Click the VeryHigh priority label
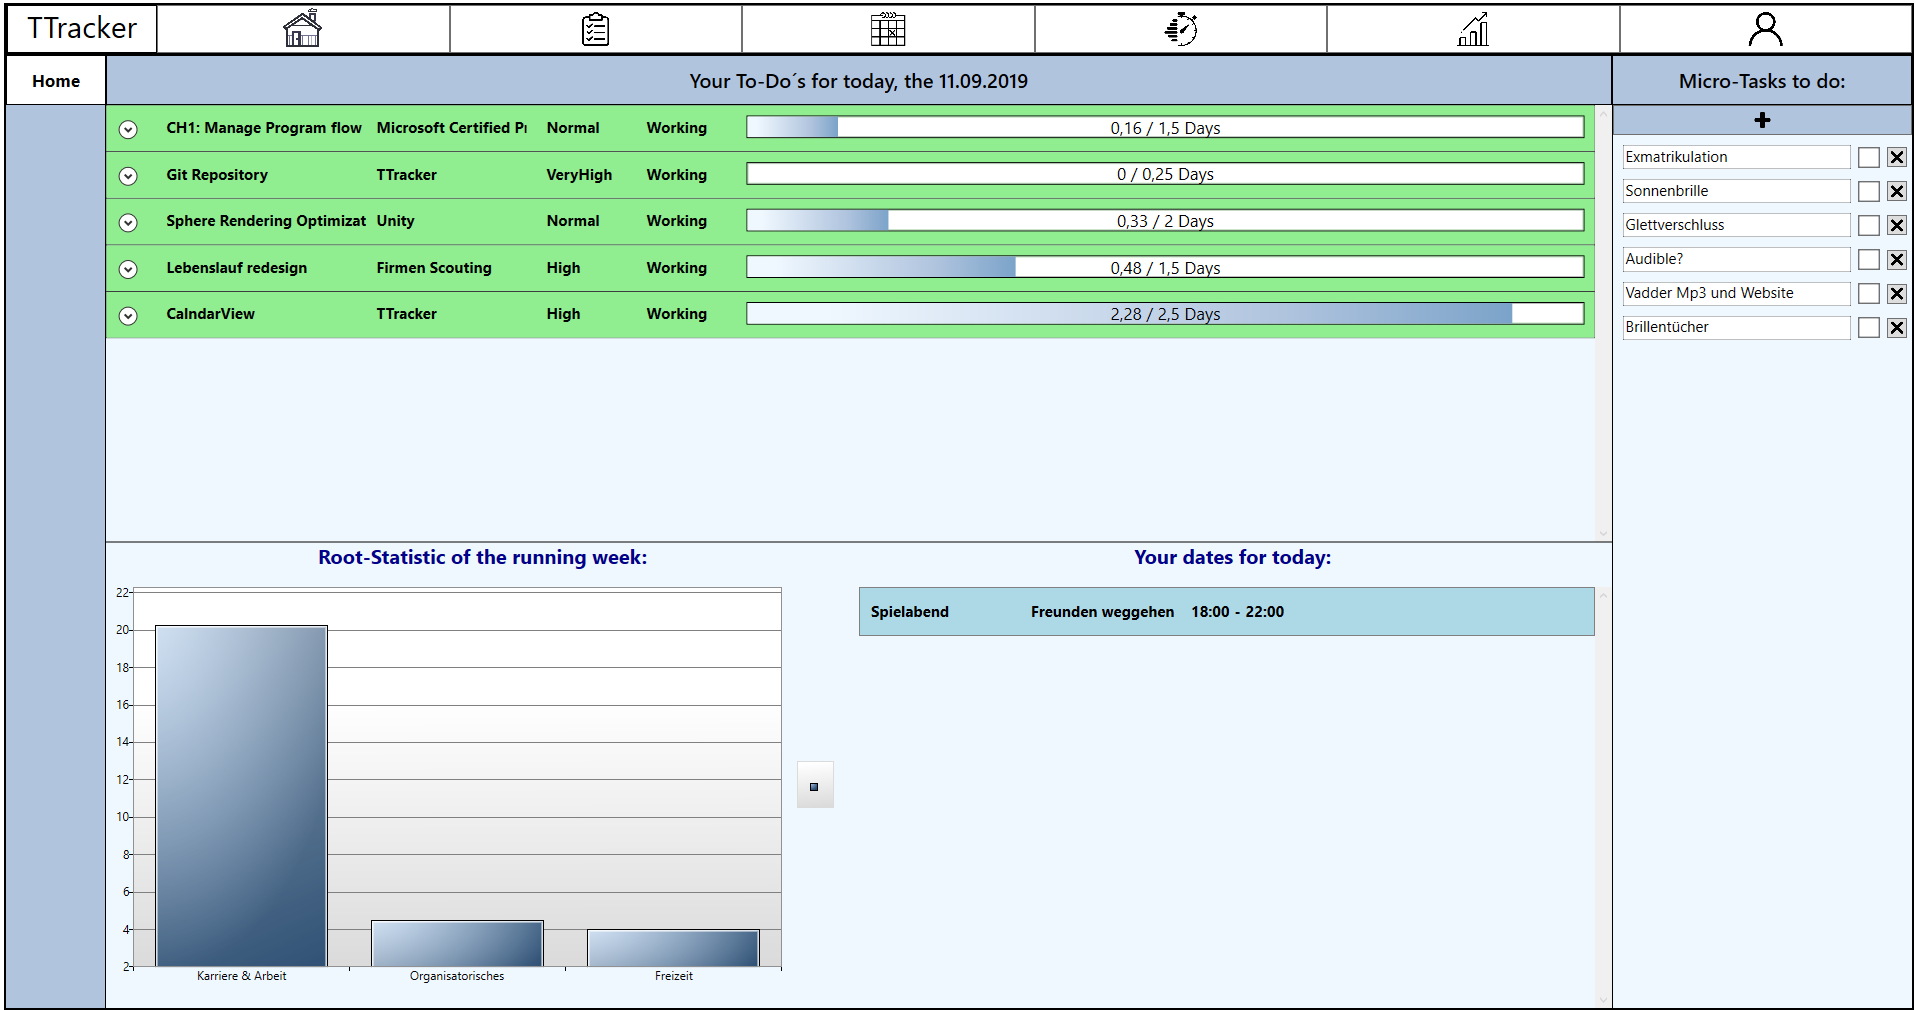1916x1010 pixels. coord(579,175)
